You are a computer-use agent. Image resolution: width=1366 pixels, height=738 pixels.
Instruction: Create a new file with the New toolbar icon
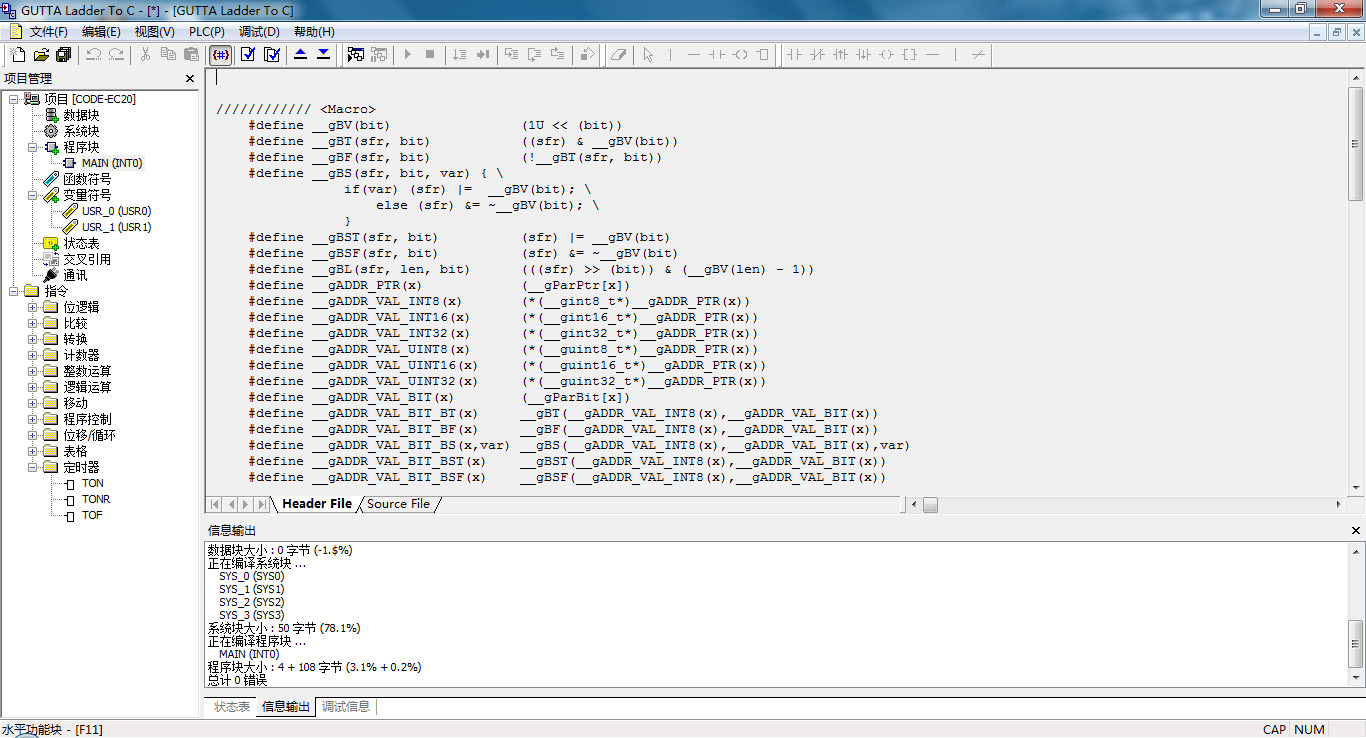pos(18,54)
